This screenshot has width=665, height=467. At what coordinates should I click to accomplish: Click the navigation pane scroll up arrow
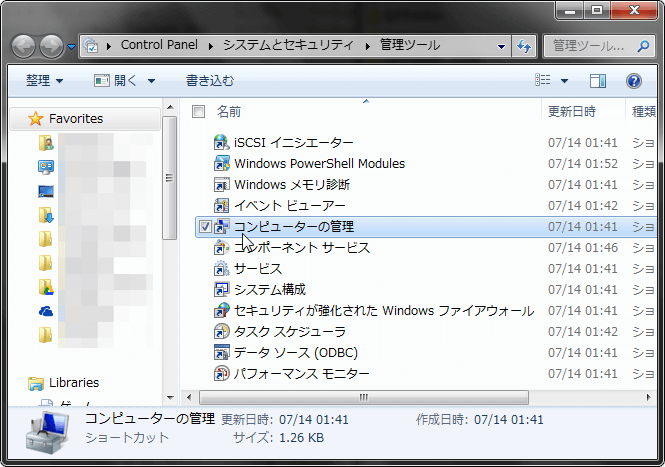coord(170,107)
